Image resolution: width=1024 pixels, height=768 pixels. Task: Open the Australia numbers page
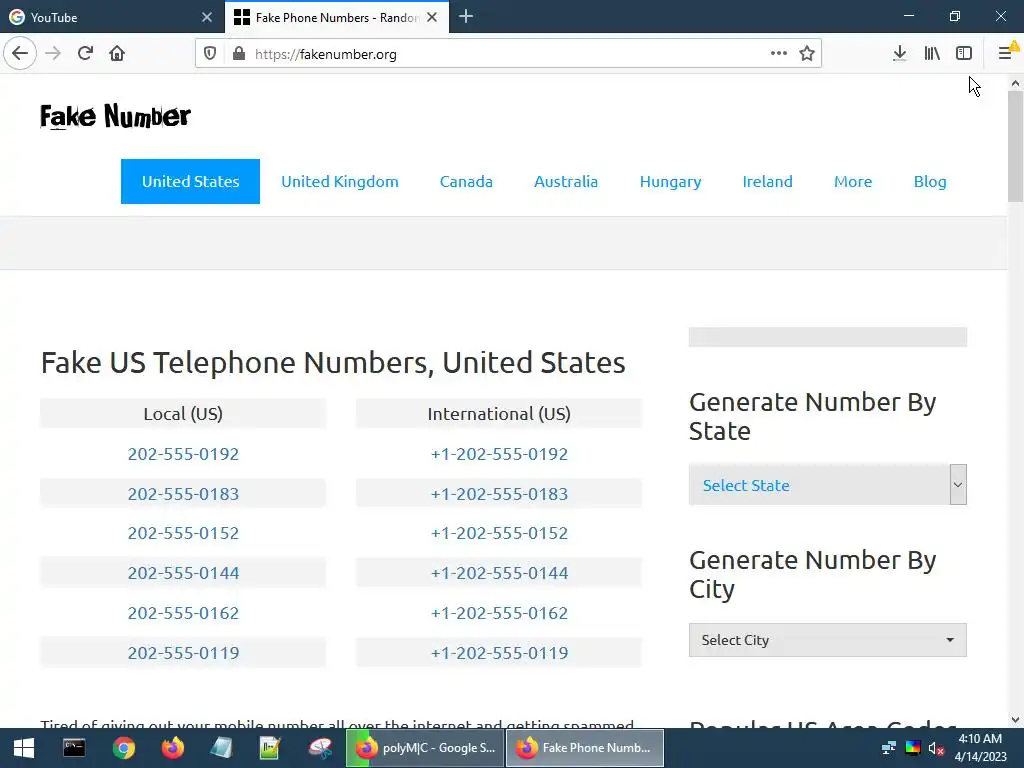[x=566, y=182]
